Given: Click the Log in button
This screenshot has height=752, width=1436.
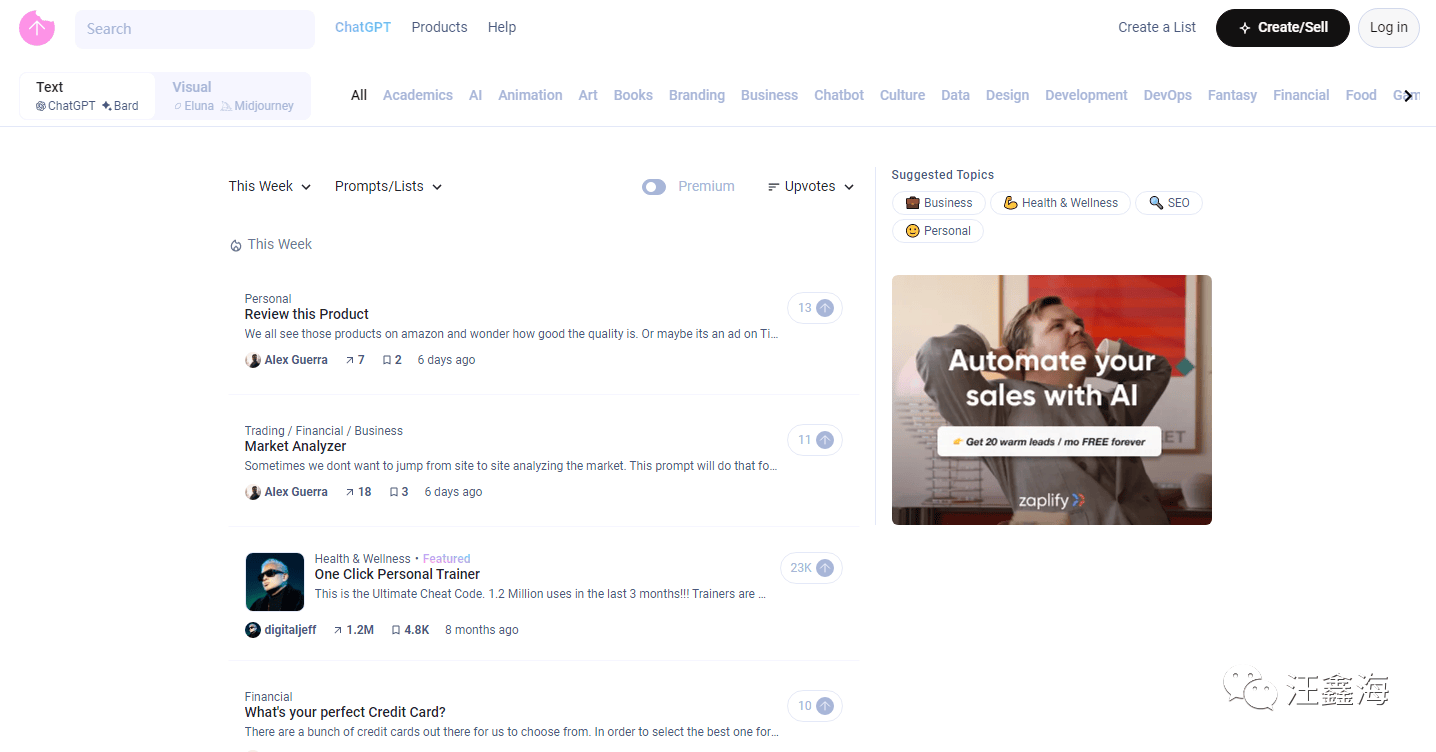Looking at the screenshot, I should pyautogui.click(x=1389, y=28).
